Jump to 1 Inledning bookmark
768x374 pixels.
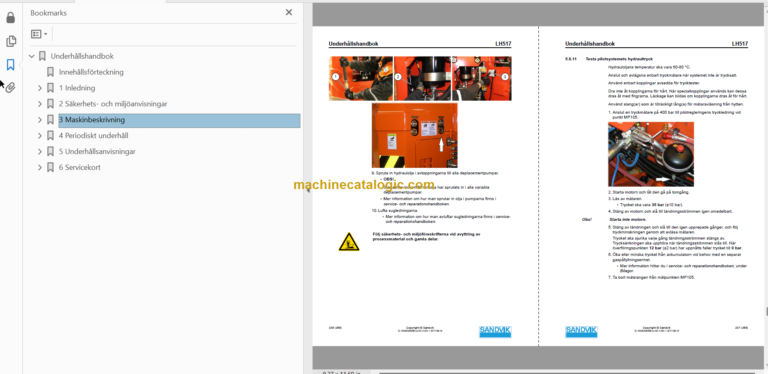coord(77,88)
